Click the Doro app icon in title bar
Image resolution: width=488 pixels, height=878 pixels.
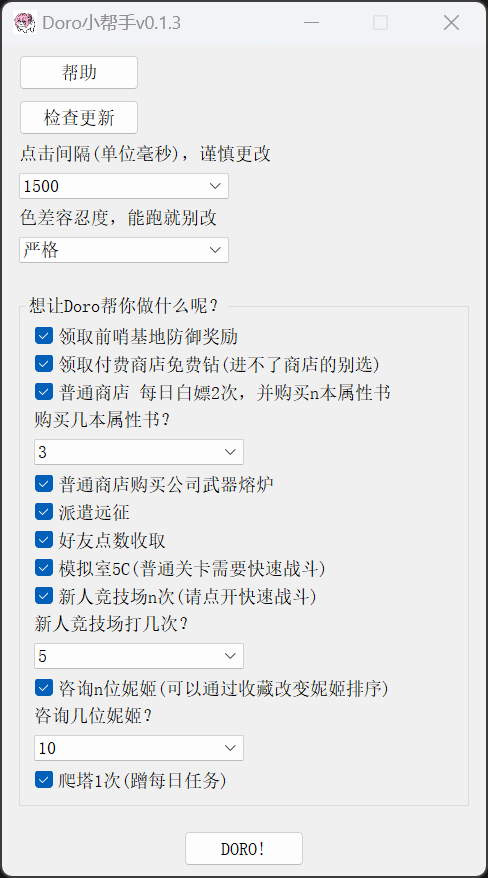[x=25, y=22]
